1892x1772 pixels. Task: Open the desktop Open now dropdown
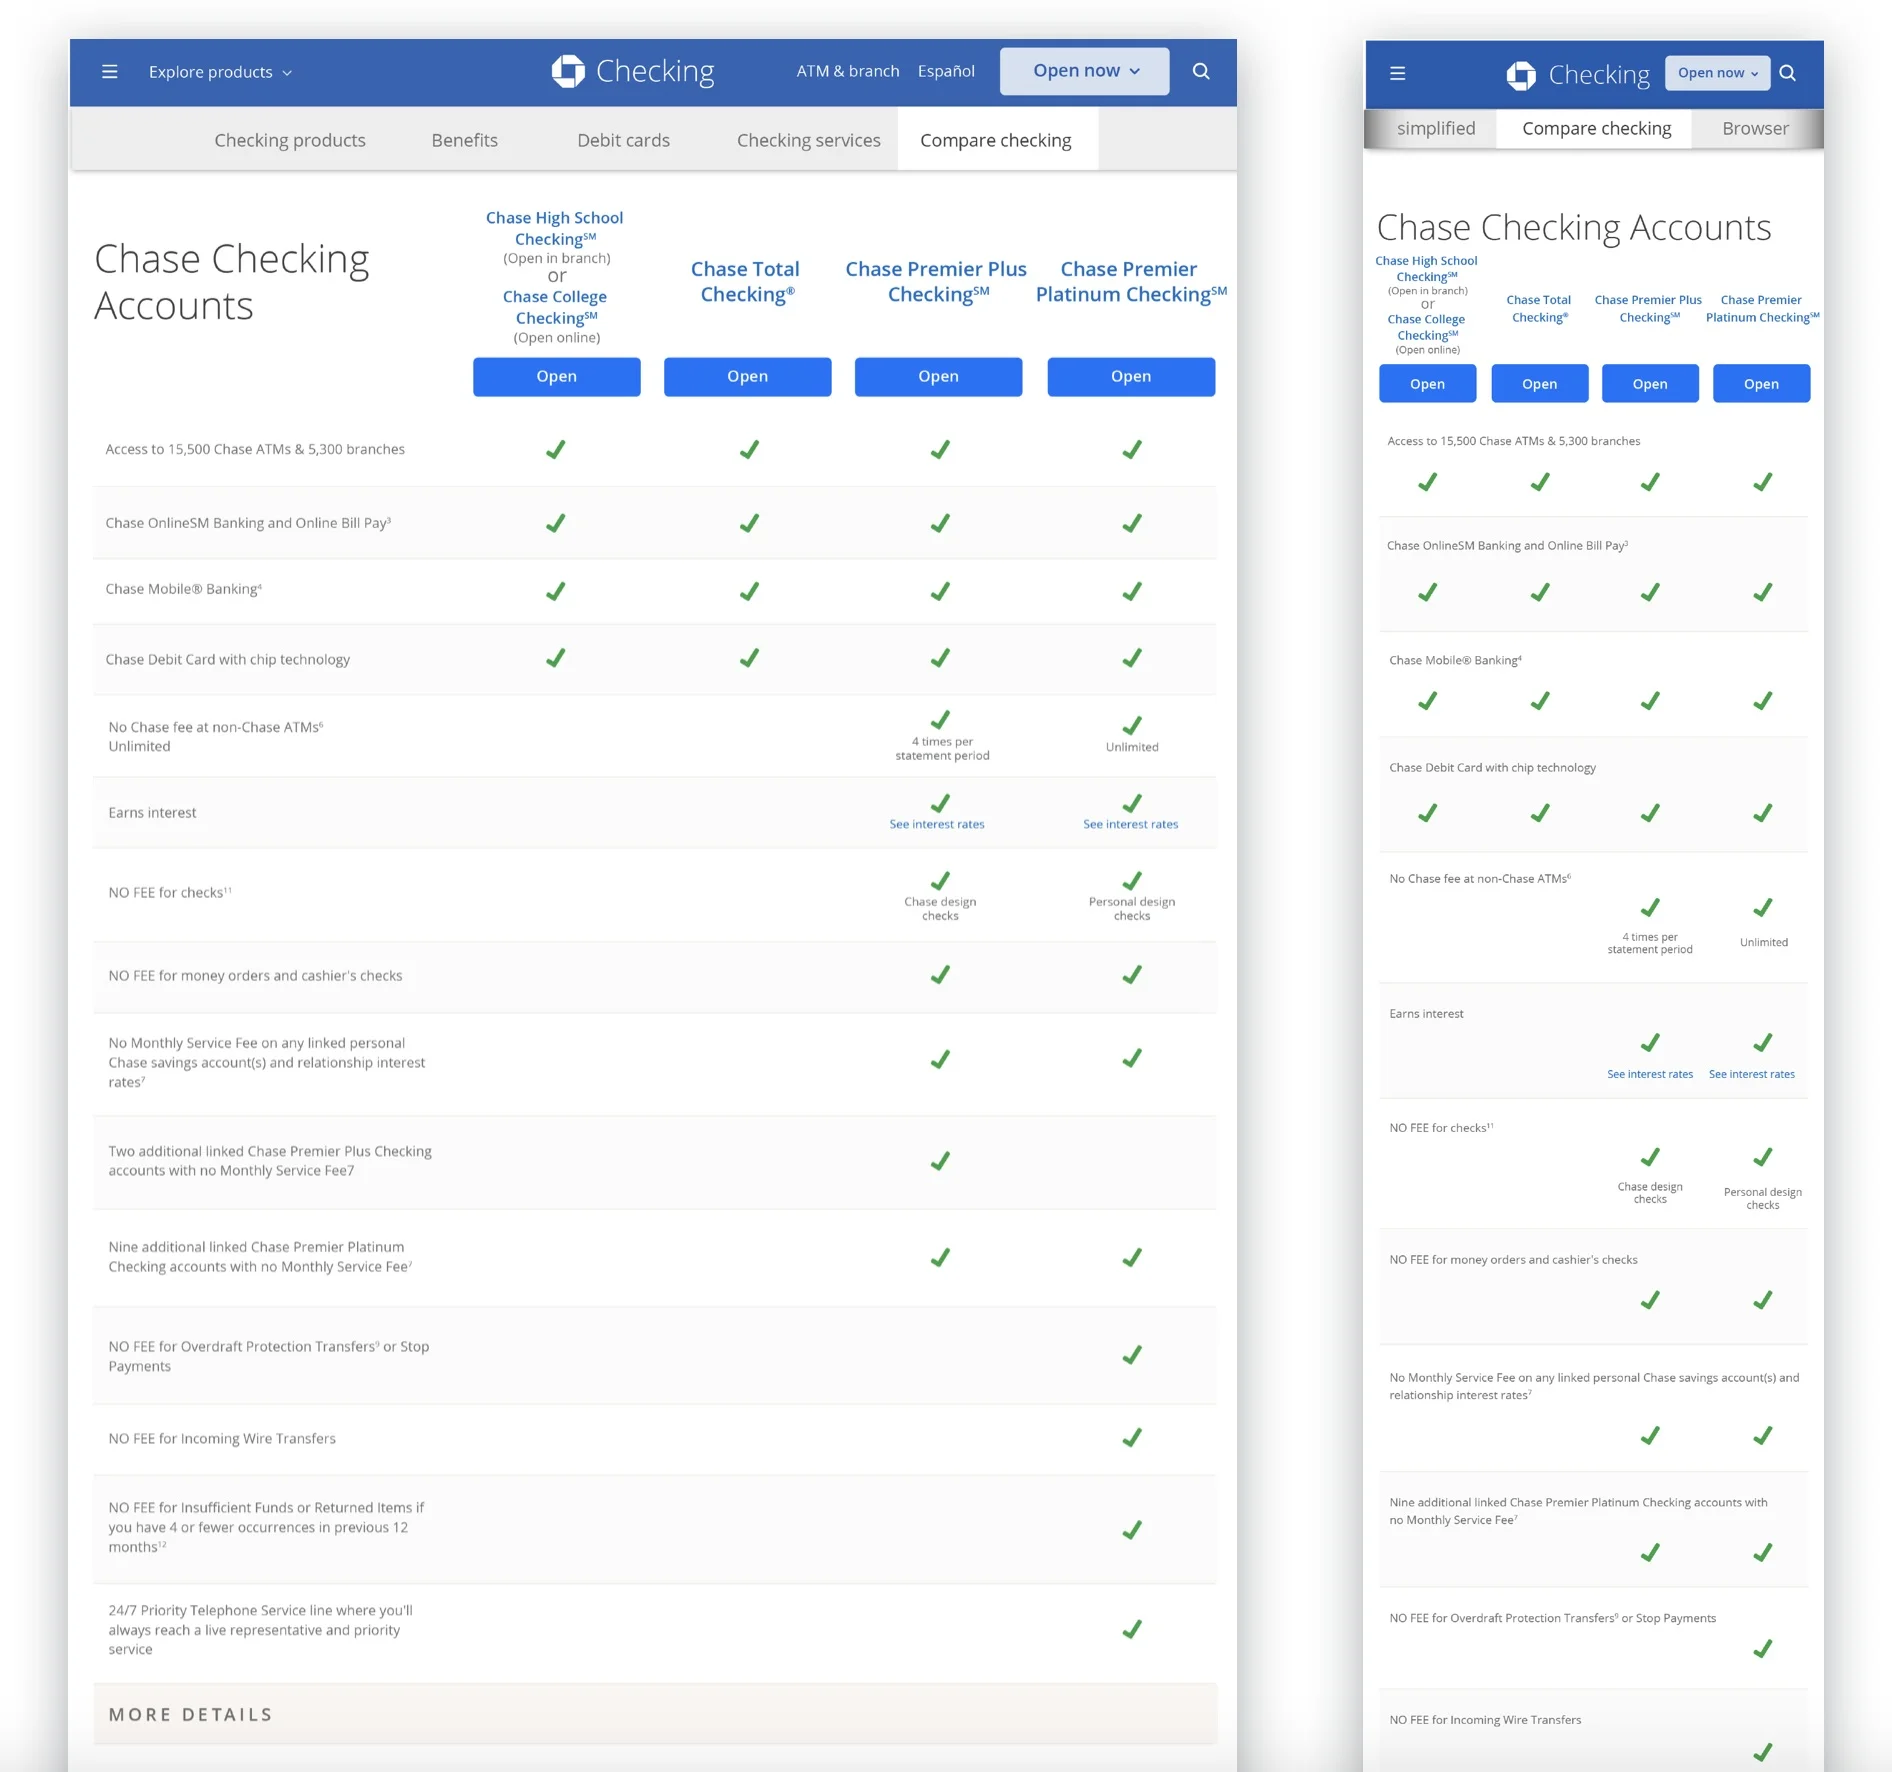tap(1085, 71)
